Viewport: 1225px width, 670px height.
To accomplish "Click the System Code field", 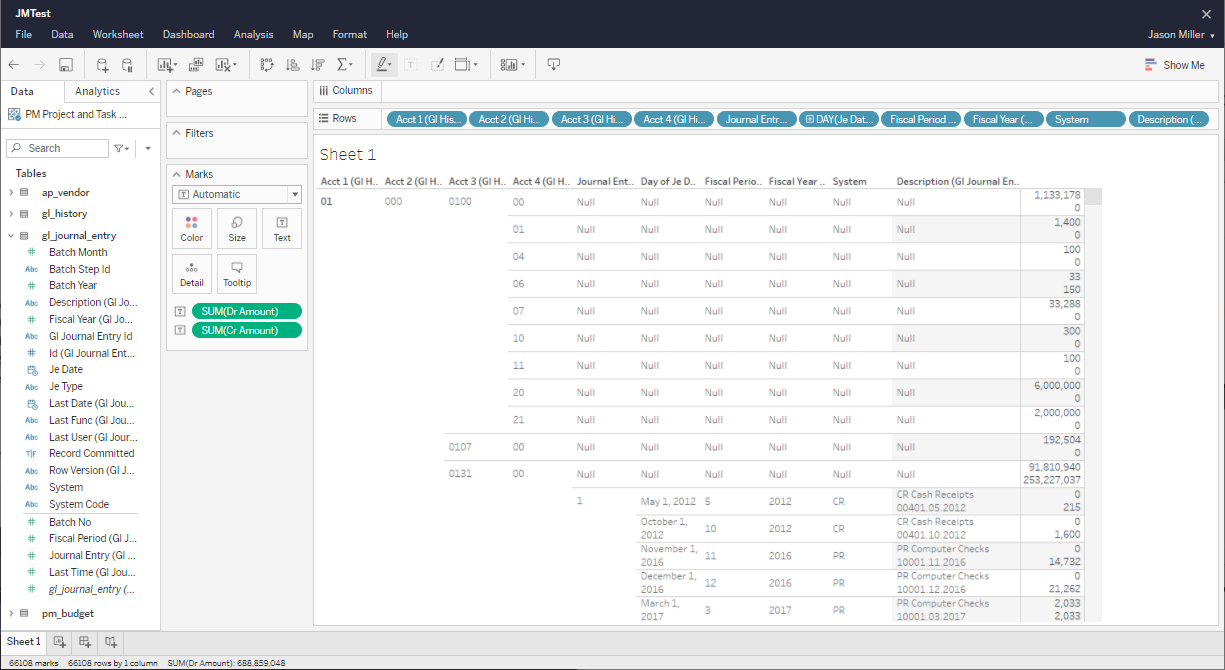I will 79,504.
